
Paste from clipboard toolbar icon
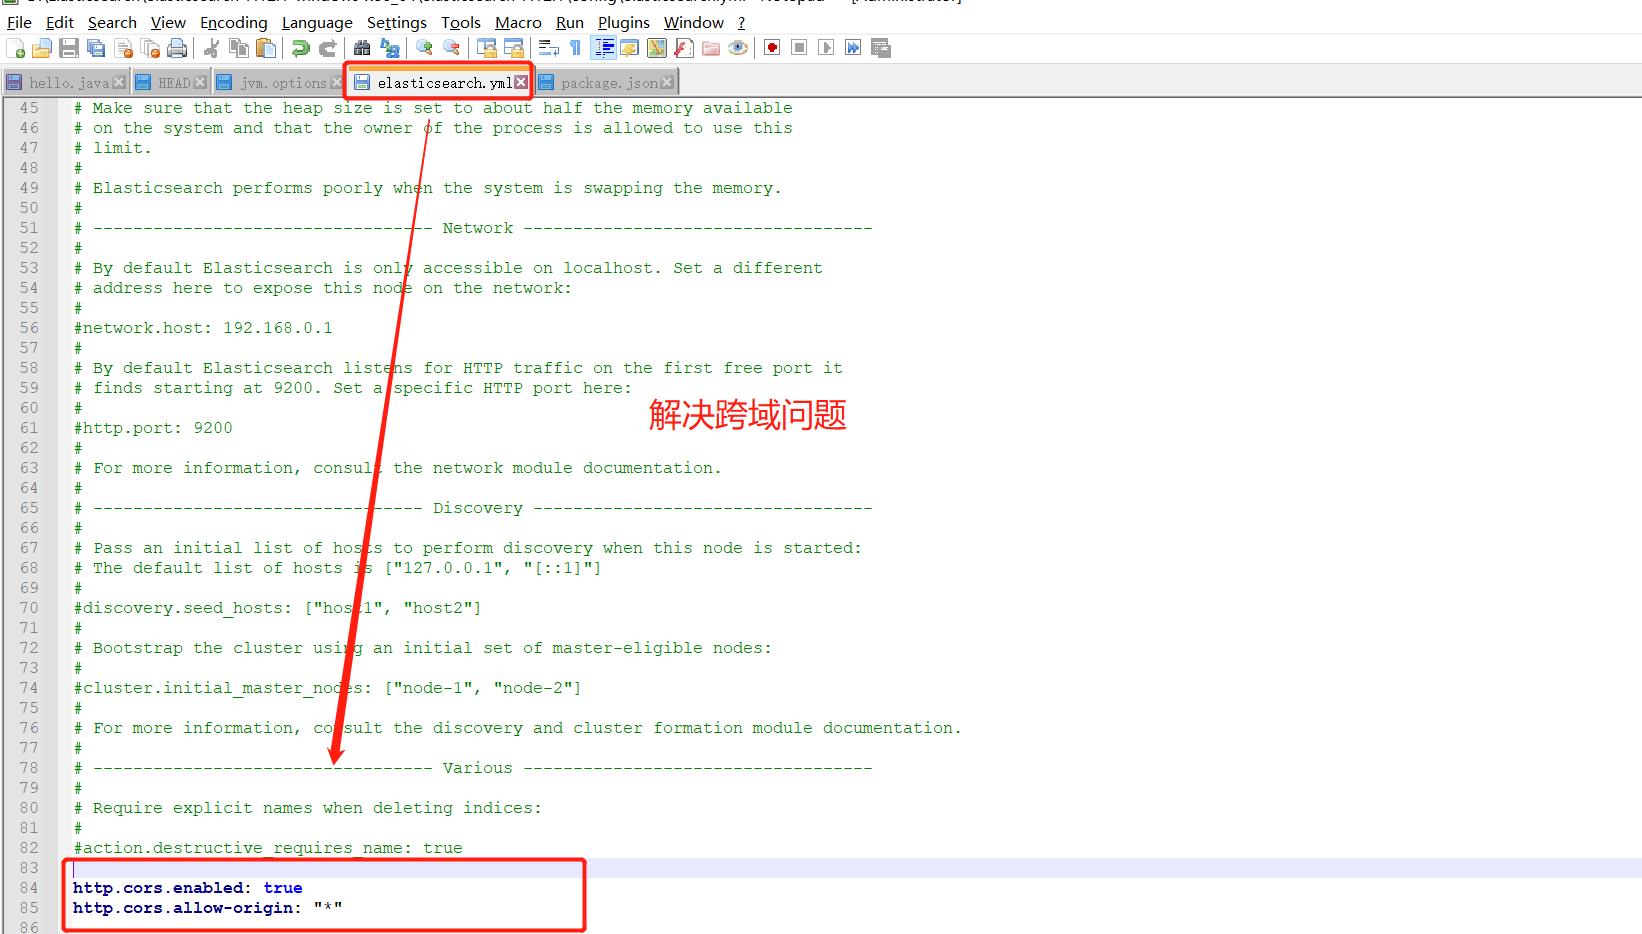click(x=265, y=48)
